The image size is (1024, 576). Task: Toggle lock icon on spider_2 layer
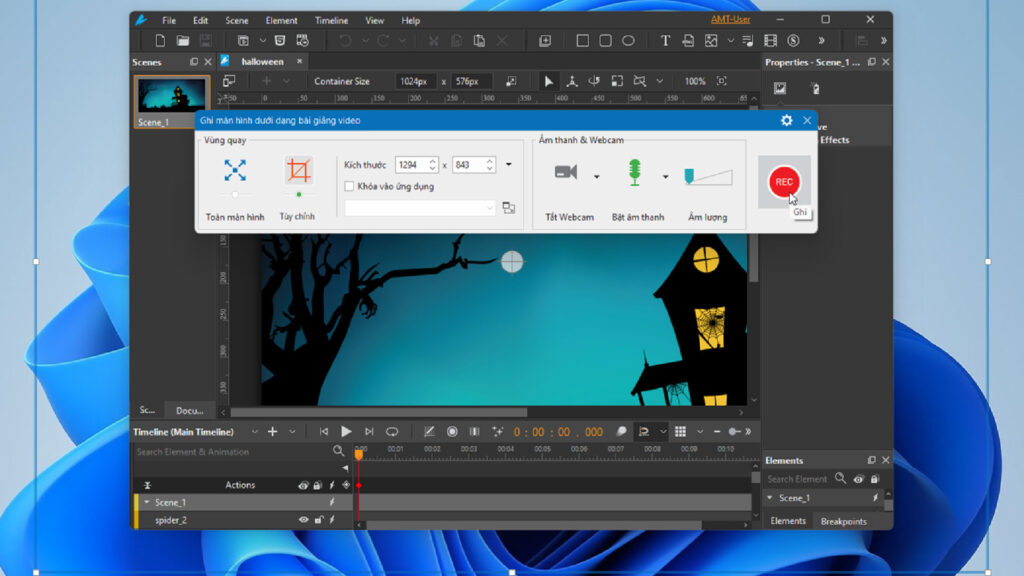[319, 520]
